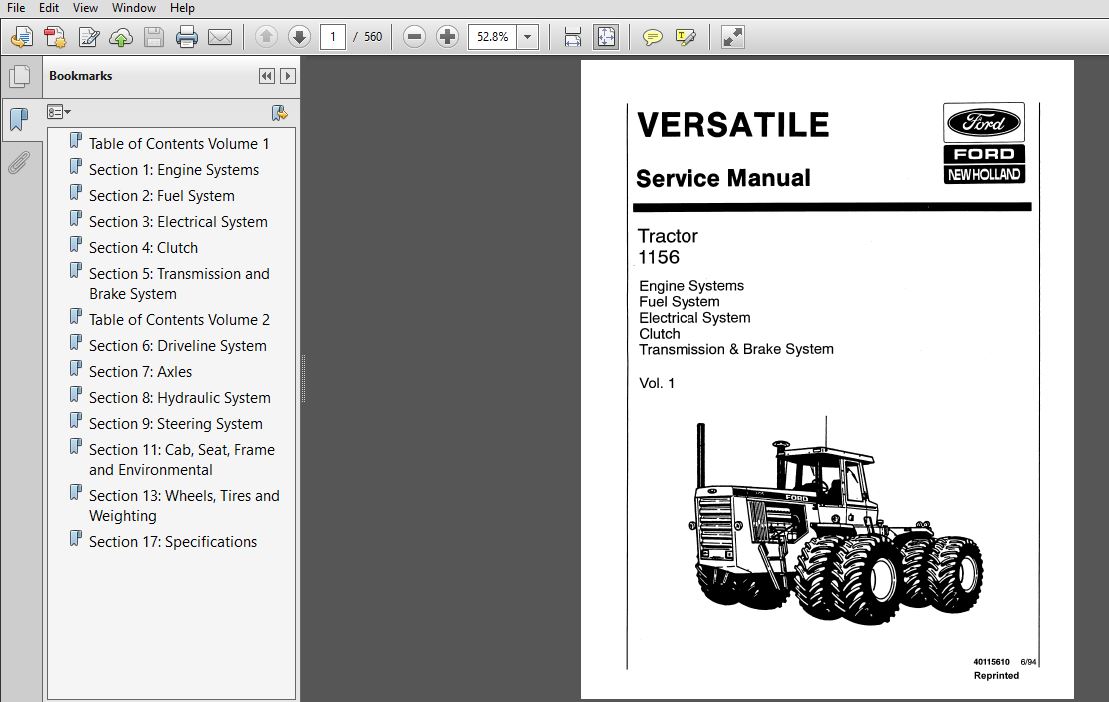Select Section 7: Axles bookmark
This screenshot has height=702, width=1109.
coord(141,372)
